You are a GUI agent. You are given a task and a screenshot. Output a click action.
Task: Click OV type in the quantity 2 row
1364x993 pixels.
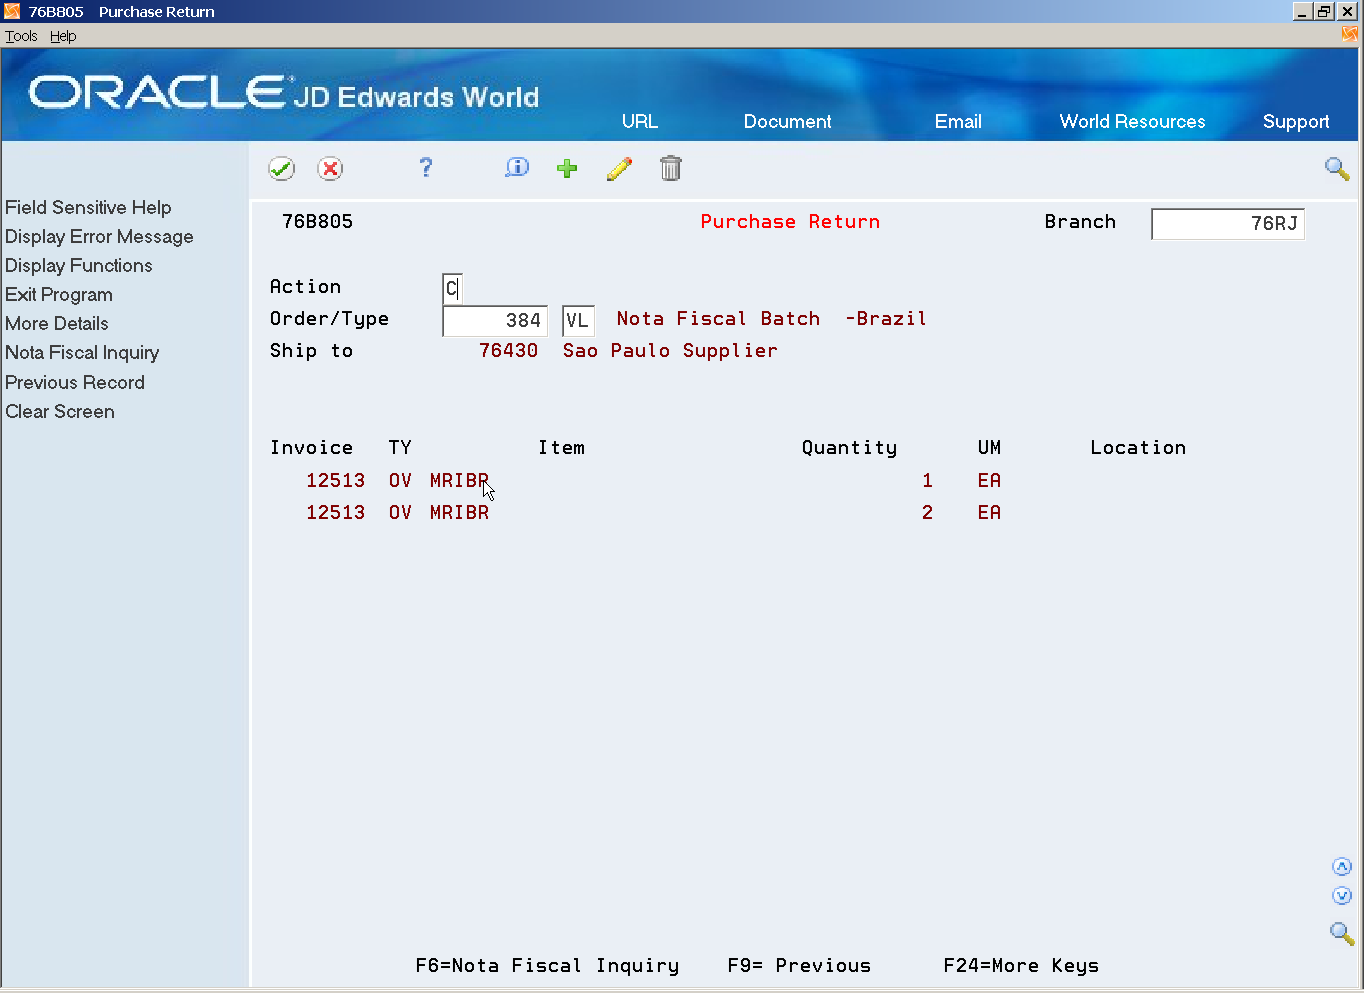pyautogui.click(x=400, y=513)
